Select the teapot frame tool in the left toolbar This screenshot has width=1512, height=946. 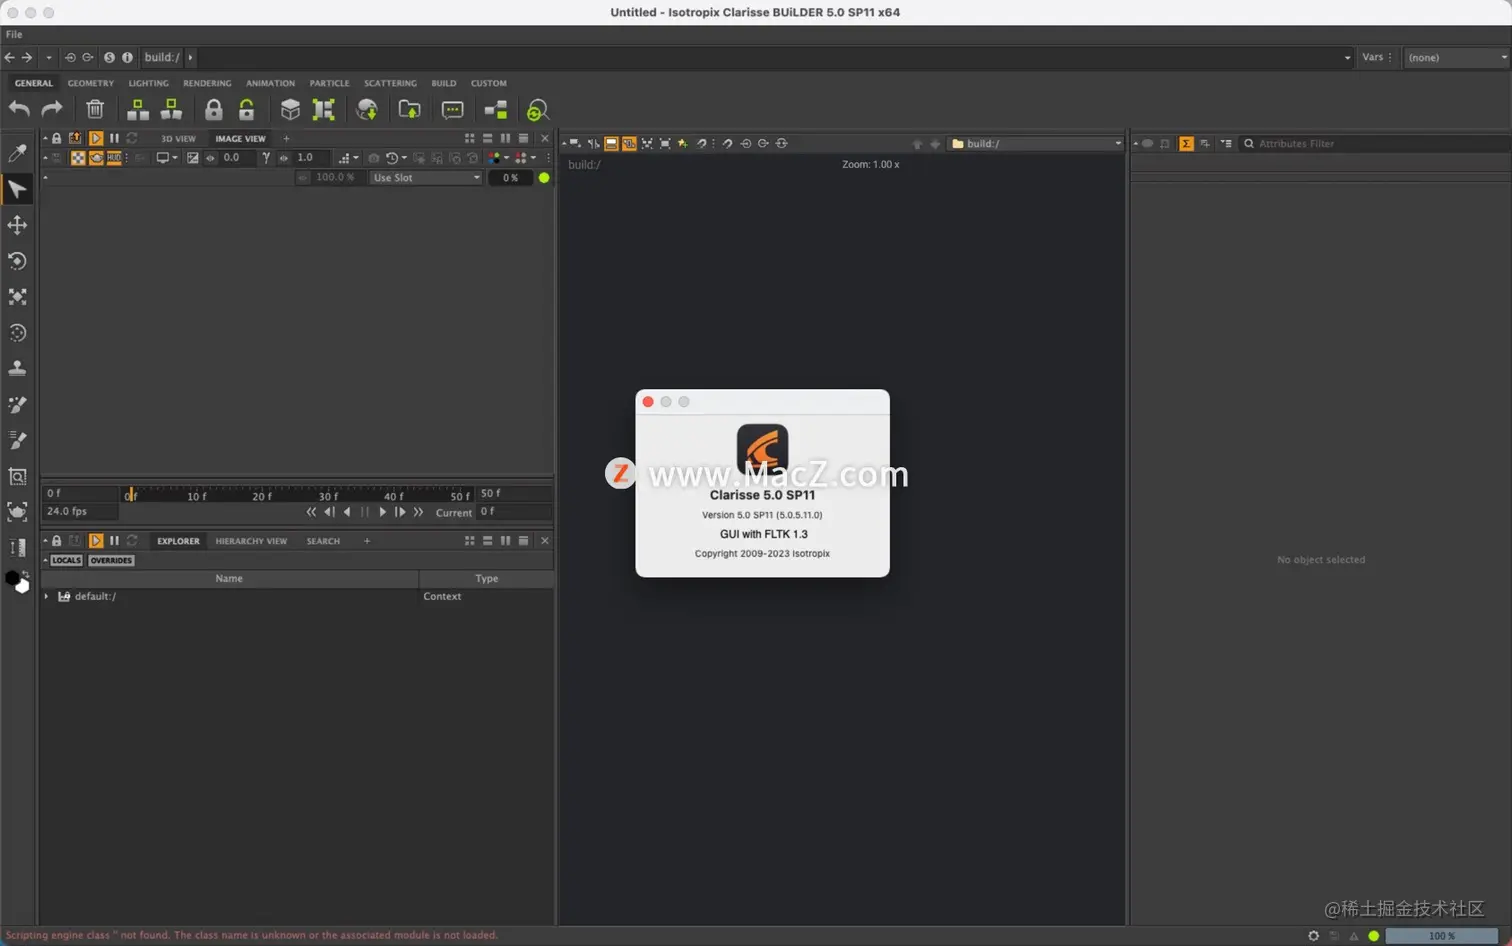(x=17, y=512)
